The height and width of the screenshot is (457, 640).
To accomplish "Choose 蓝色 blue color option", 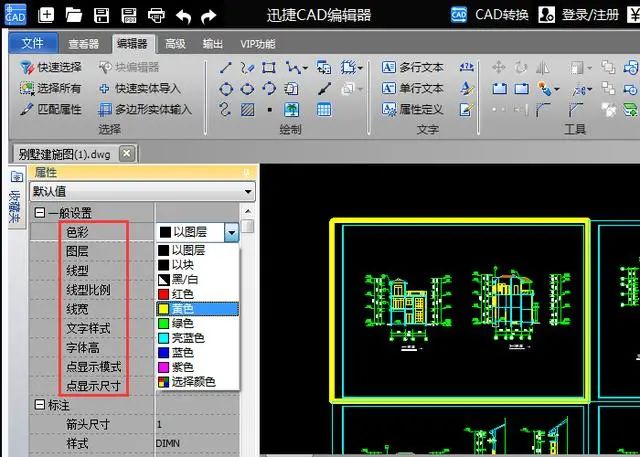I will coord(198,353).
